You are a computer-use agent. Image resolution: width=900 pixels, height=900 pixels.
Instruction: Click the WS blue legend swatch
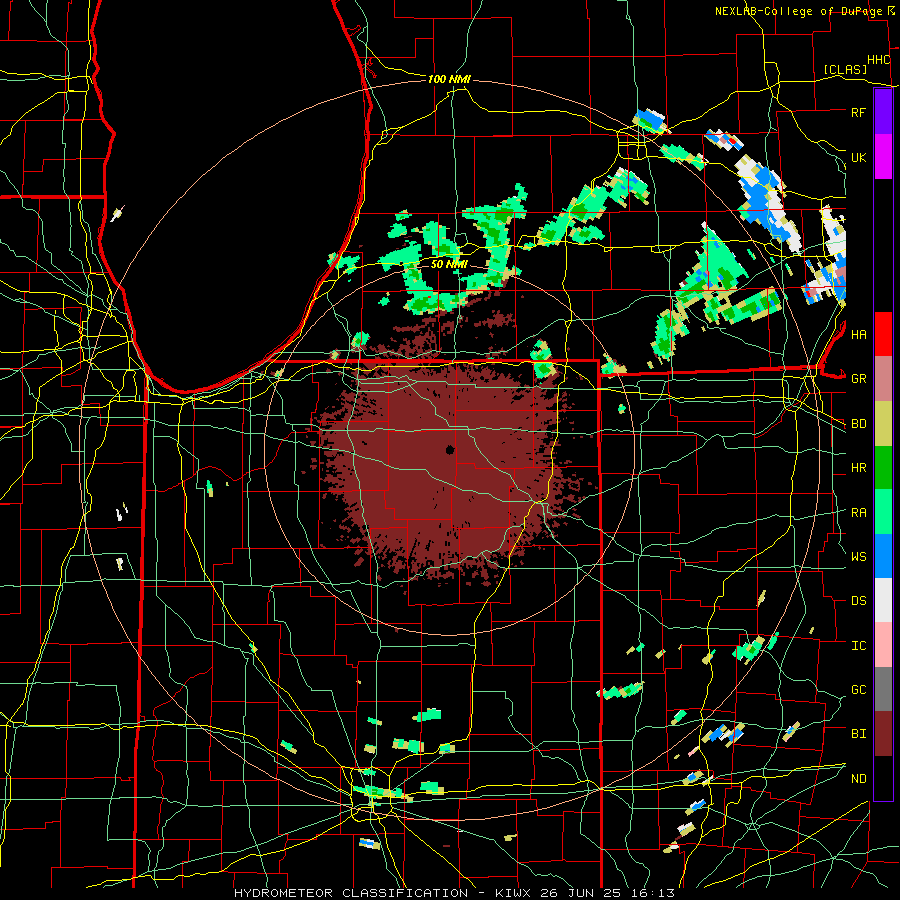pos(883,556)
